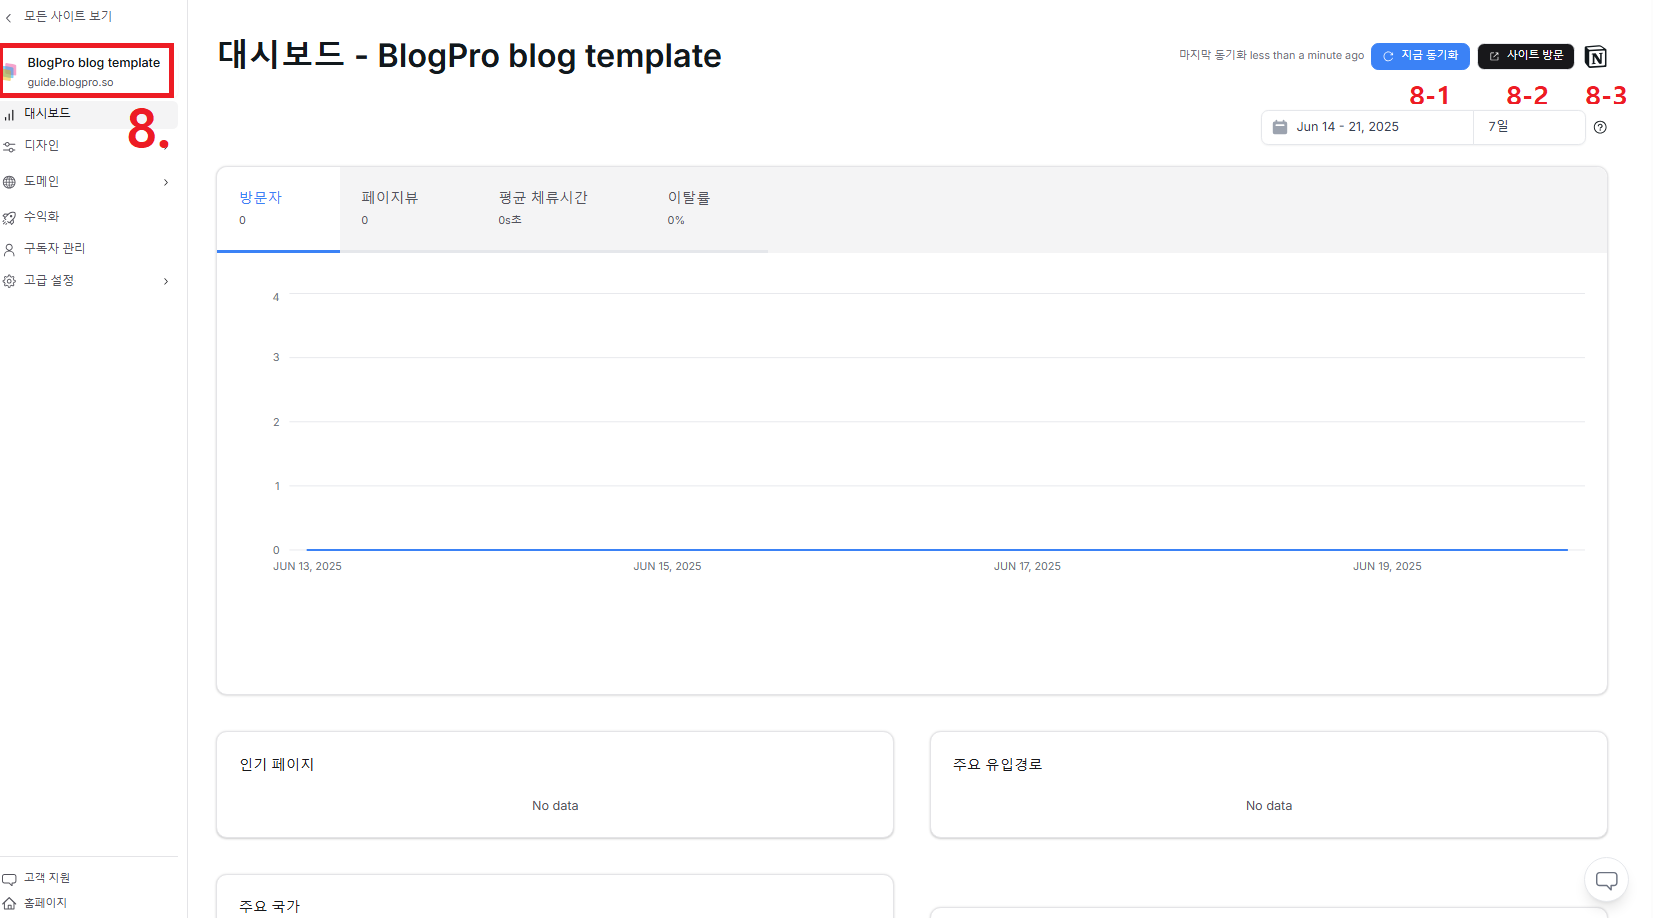Click the help question mark icon
This screenshot has width=1653, height=918.
click(x=1600, y=127)
